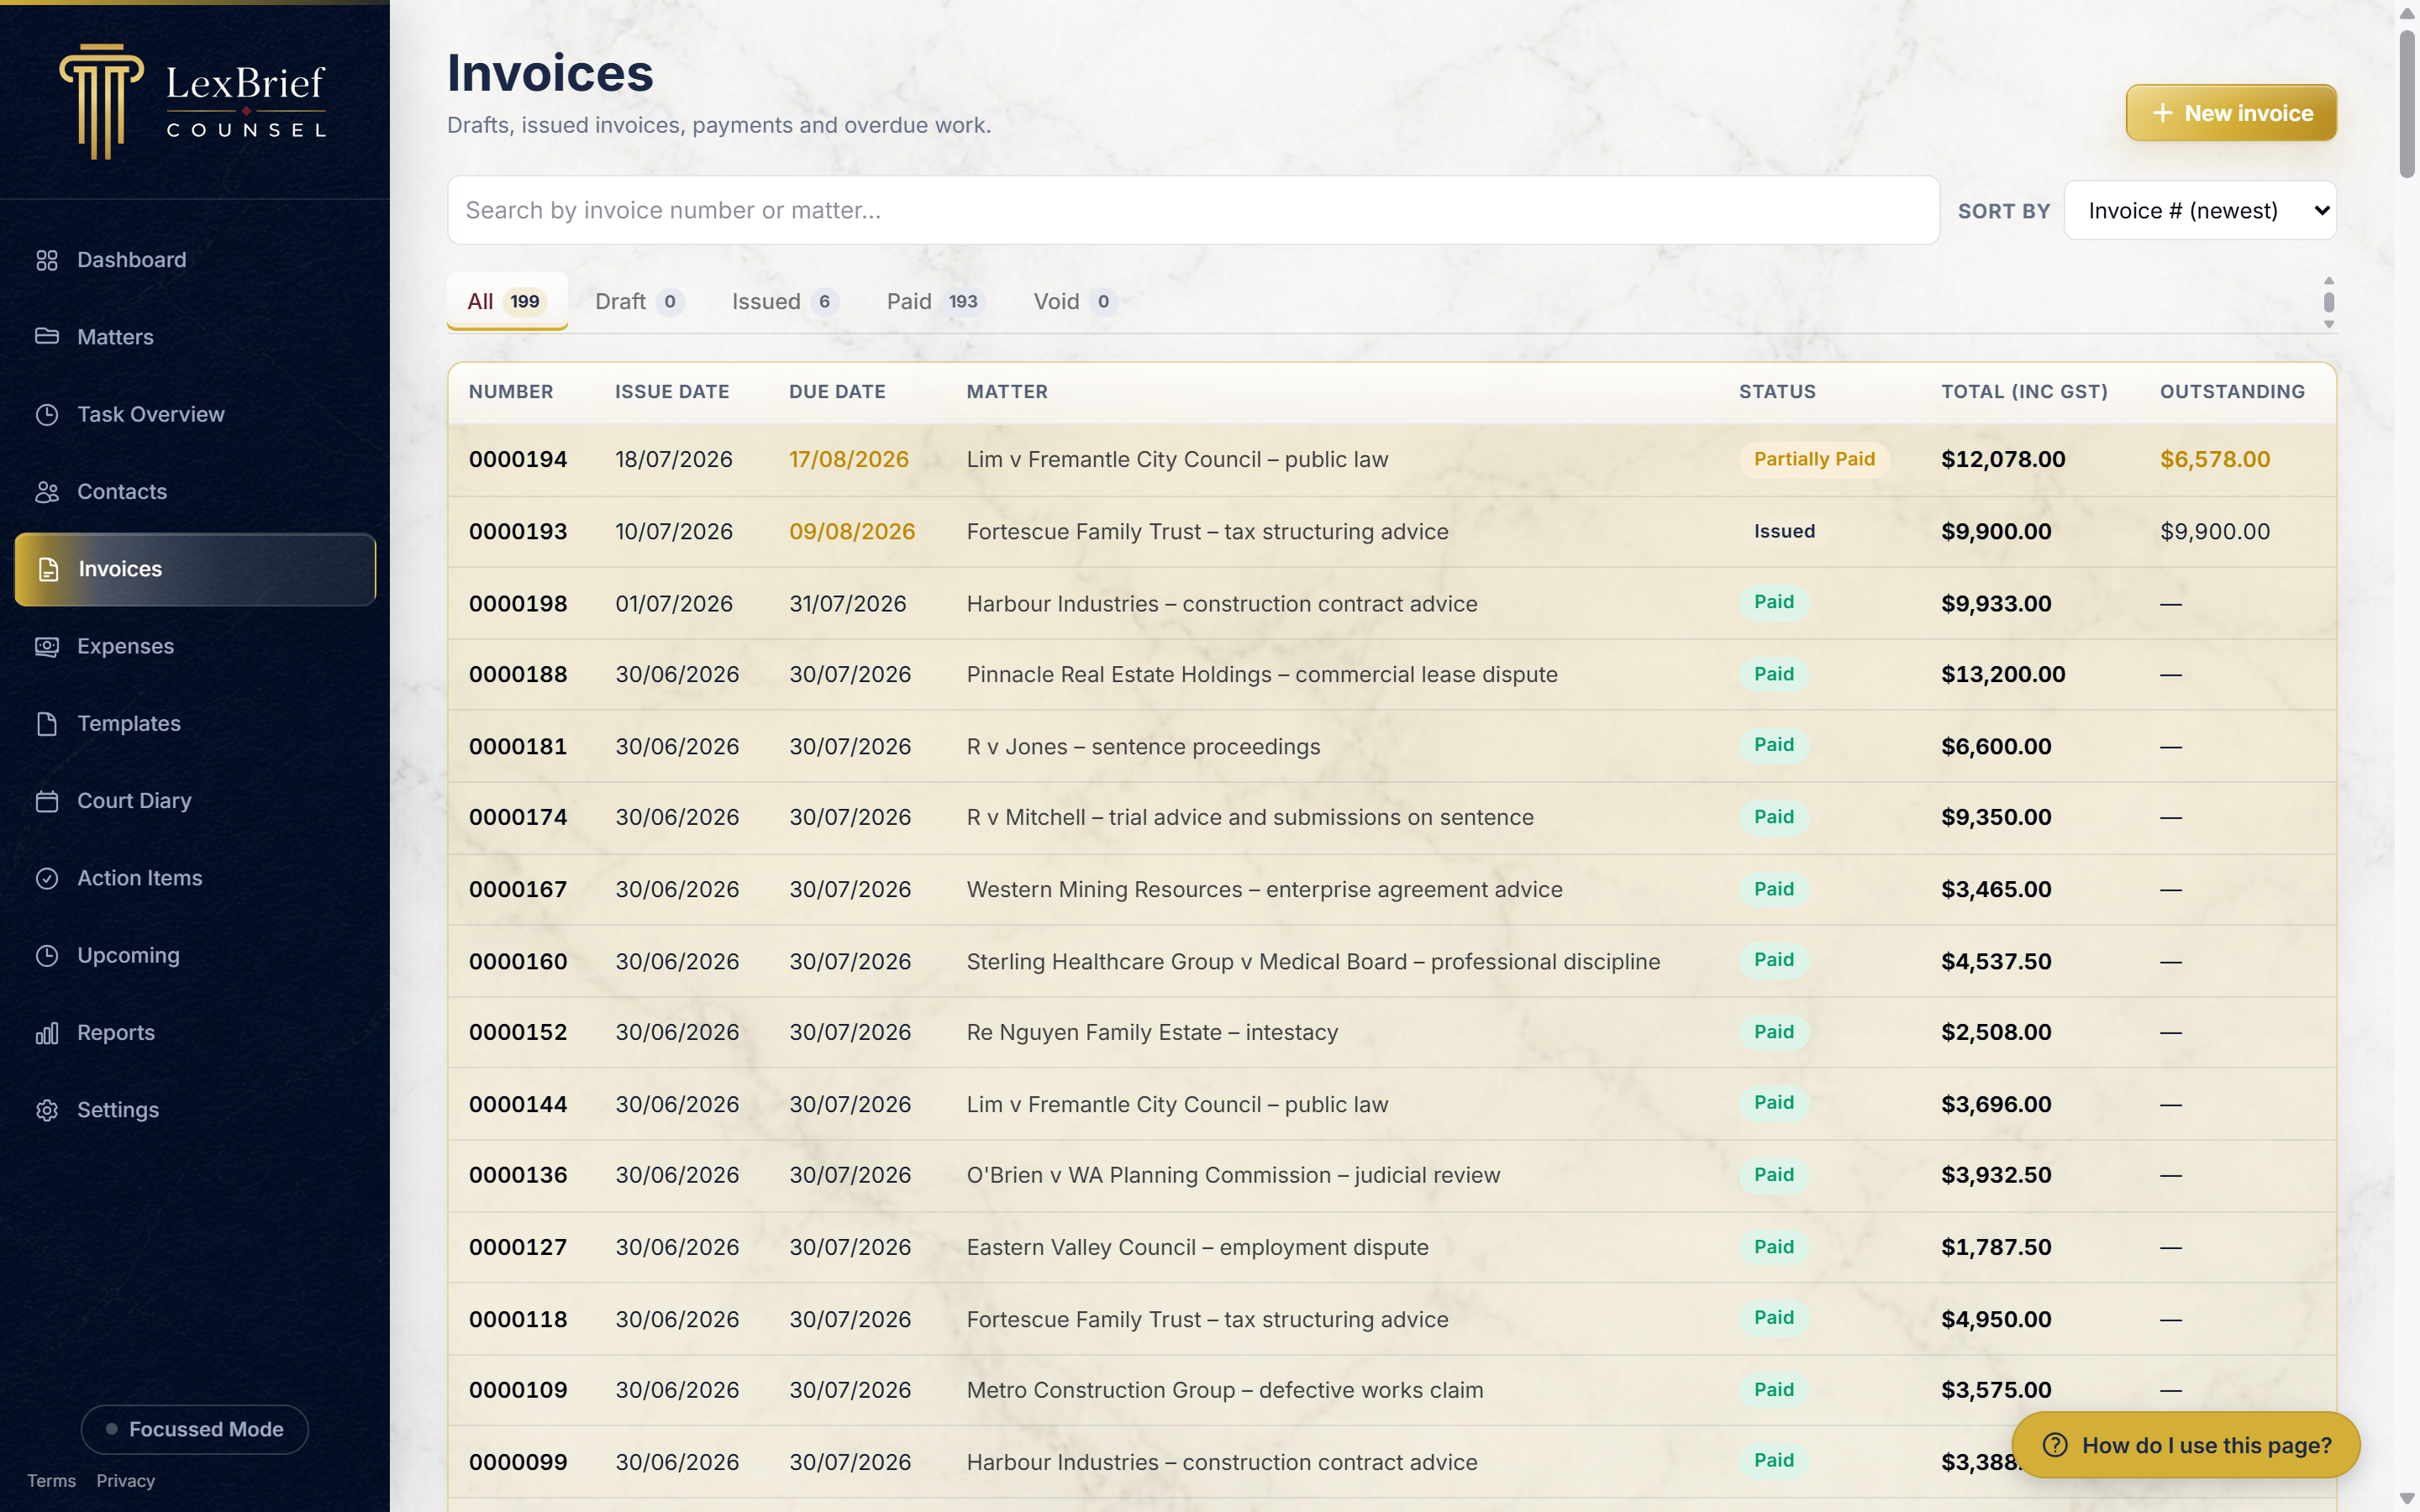This screenshot has width=2420, height=1512.
Task: Click the Reports bar chart icon
Action: point(47,1033)
